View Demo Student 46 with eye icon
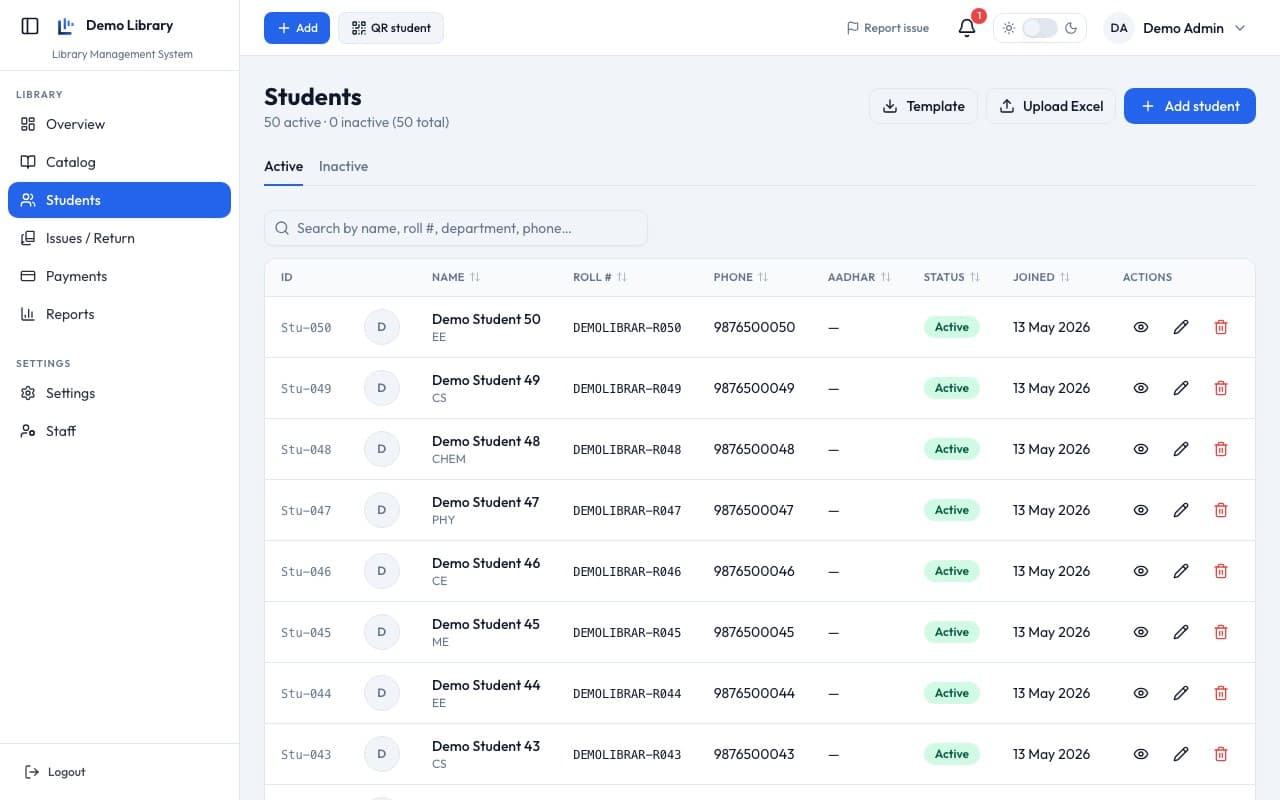Viewport: 1280px width, 800px height. click(1141, 571)
